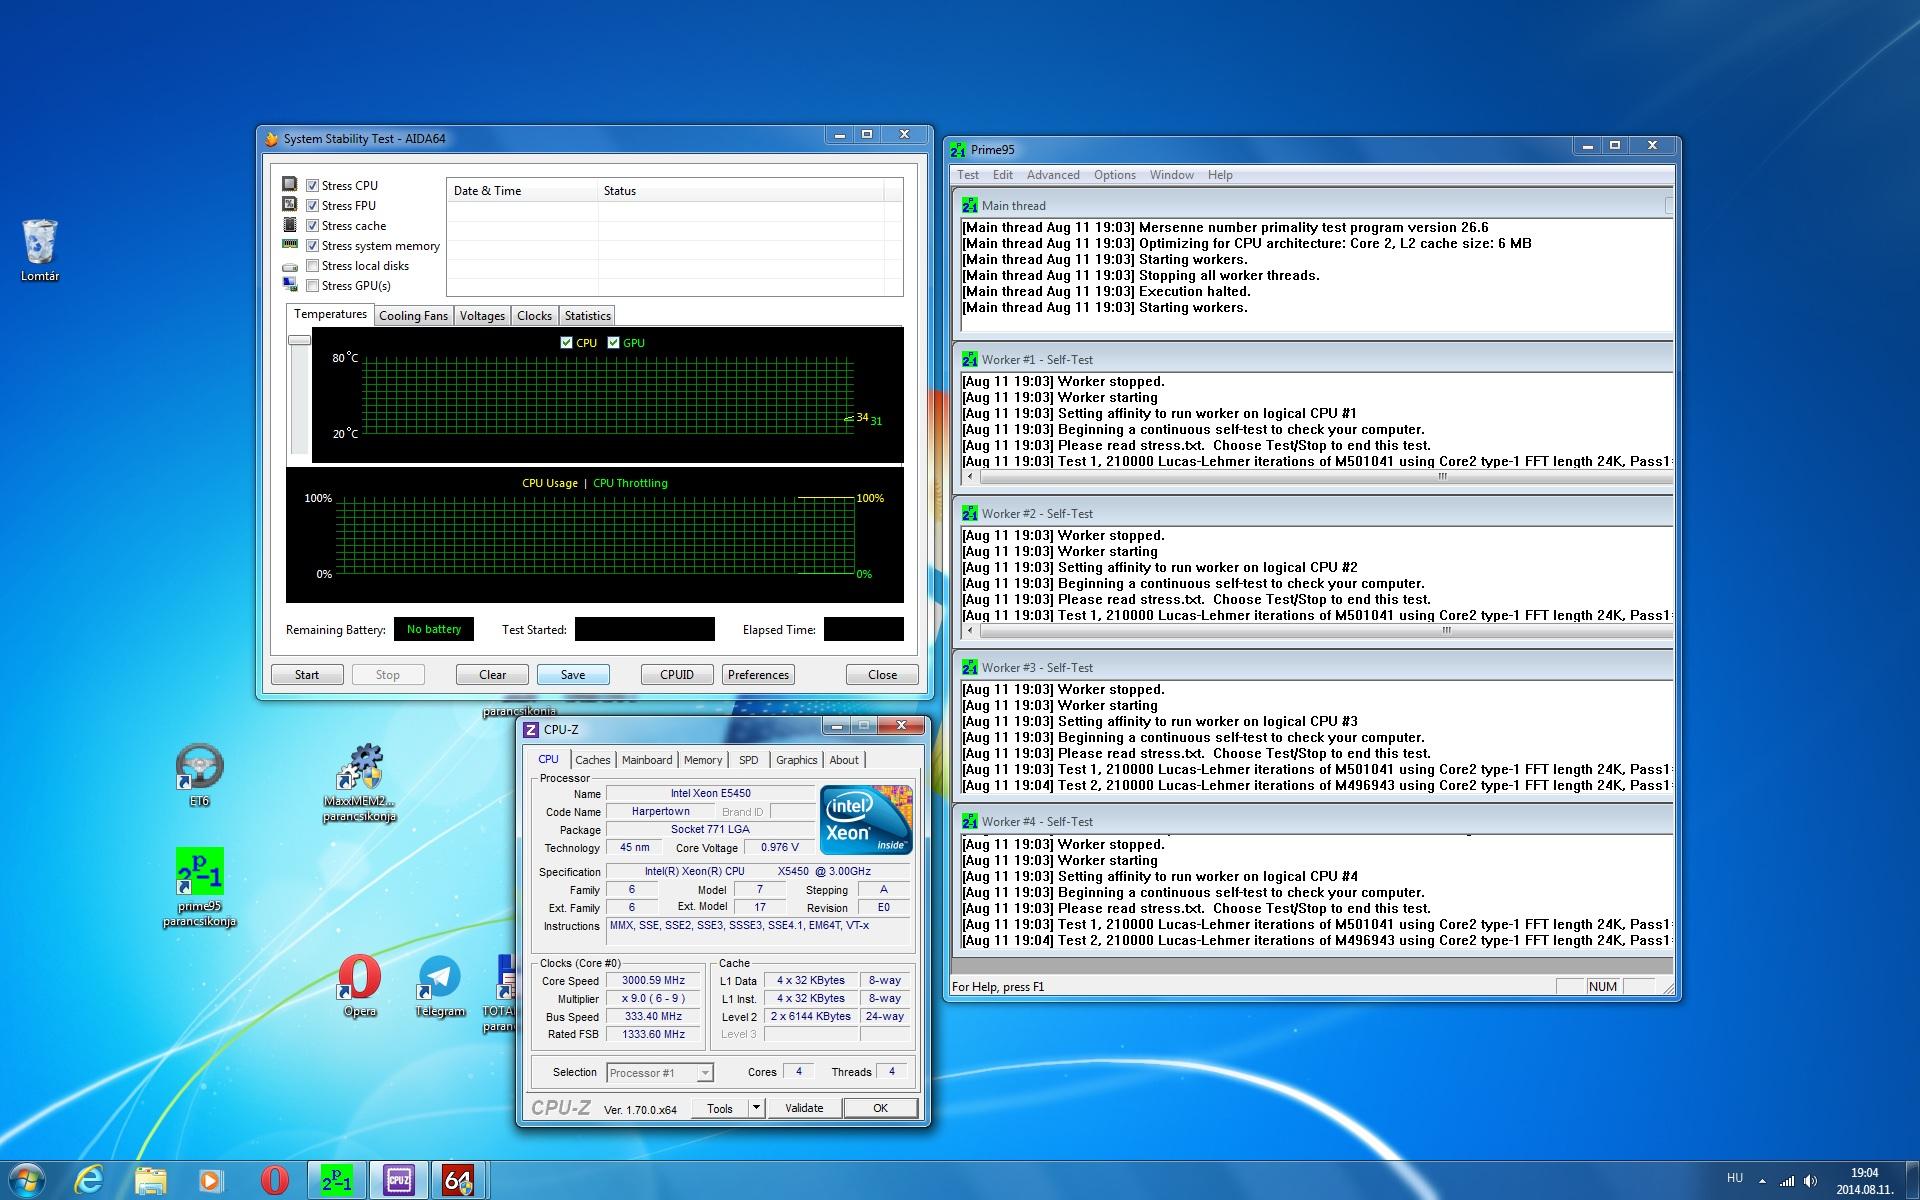This screenshot has height=1200, width=1920.
Task: Open the Test menu in Prime95
Action: pyautogui.click(x=968, y=175)
